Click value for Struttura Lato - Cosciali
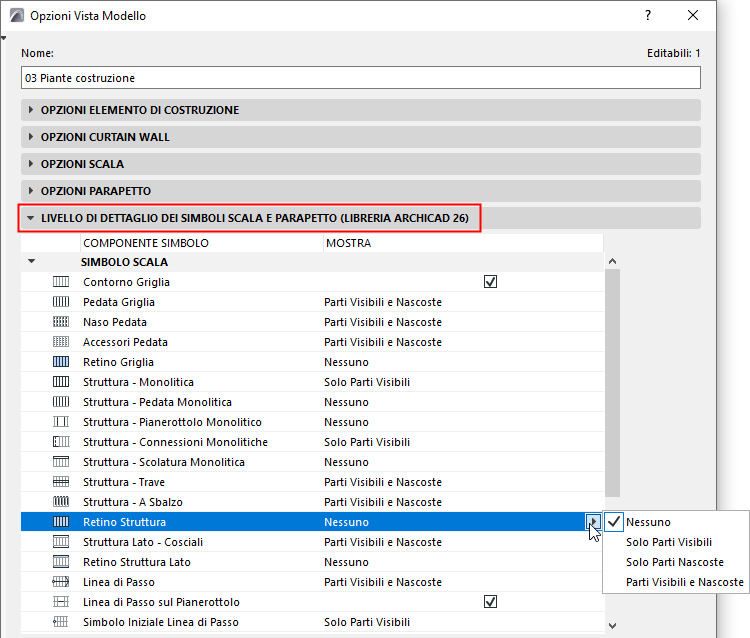Image resolution: width=750 pixels, height=638 pixels. [383, 542]
